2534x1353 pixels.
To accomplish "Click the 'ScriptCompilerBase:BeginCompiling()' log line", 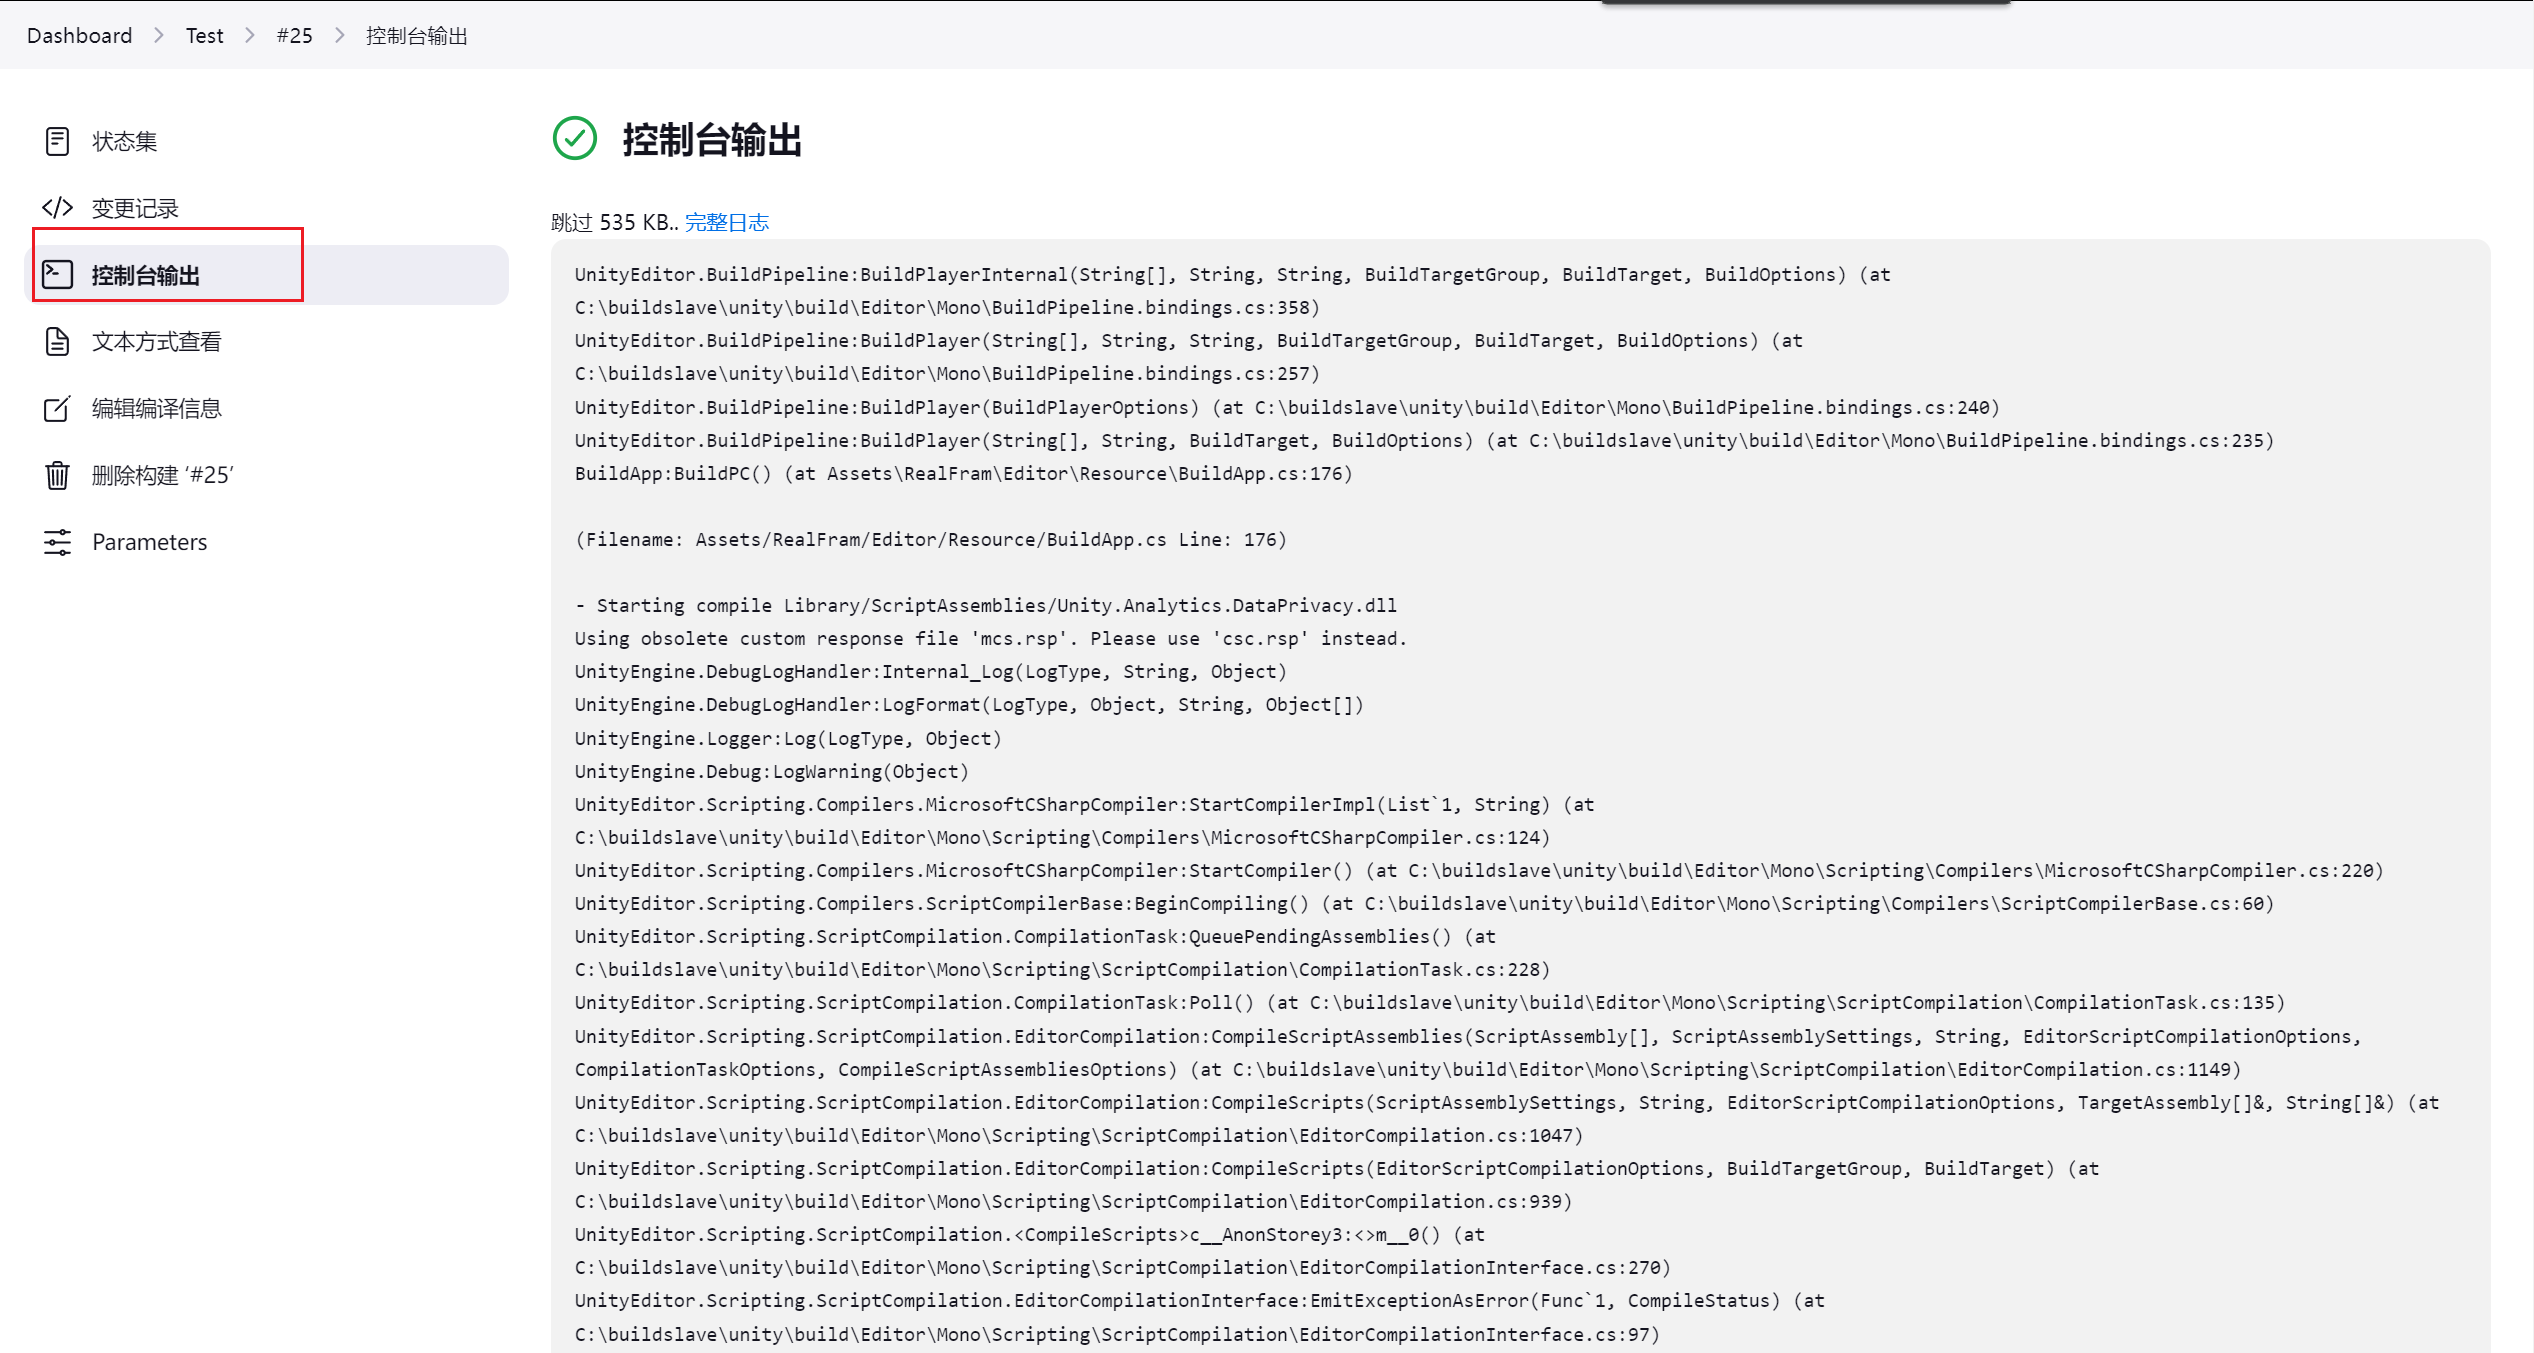I will point(1424,903).
